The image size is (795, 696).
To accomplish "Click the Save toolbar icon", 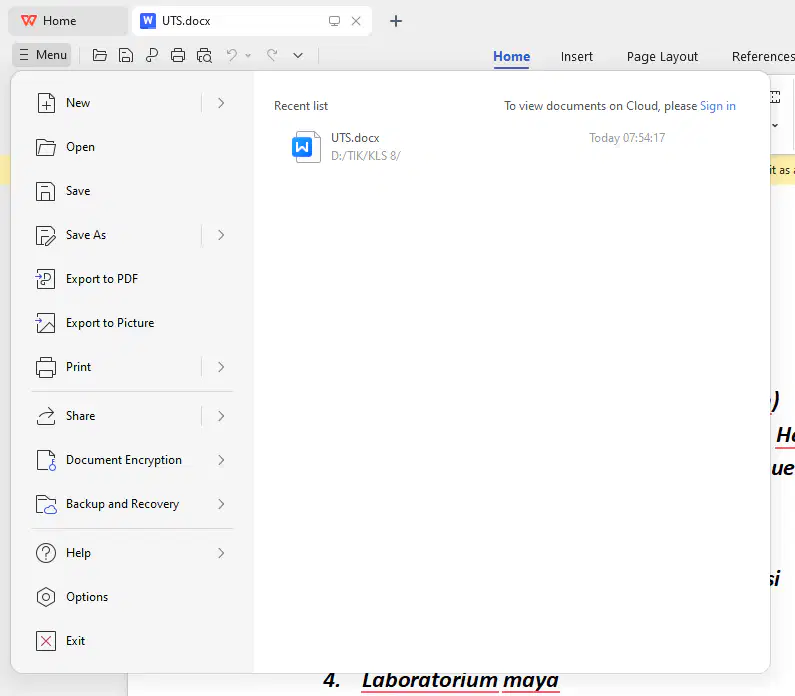I will coord(126,55).
